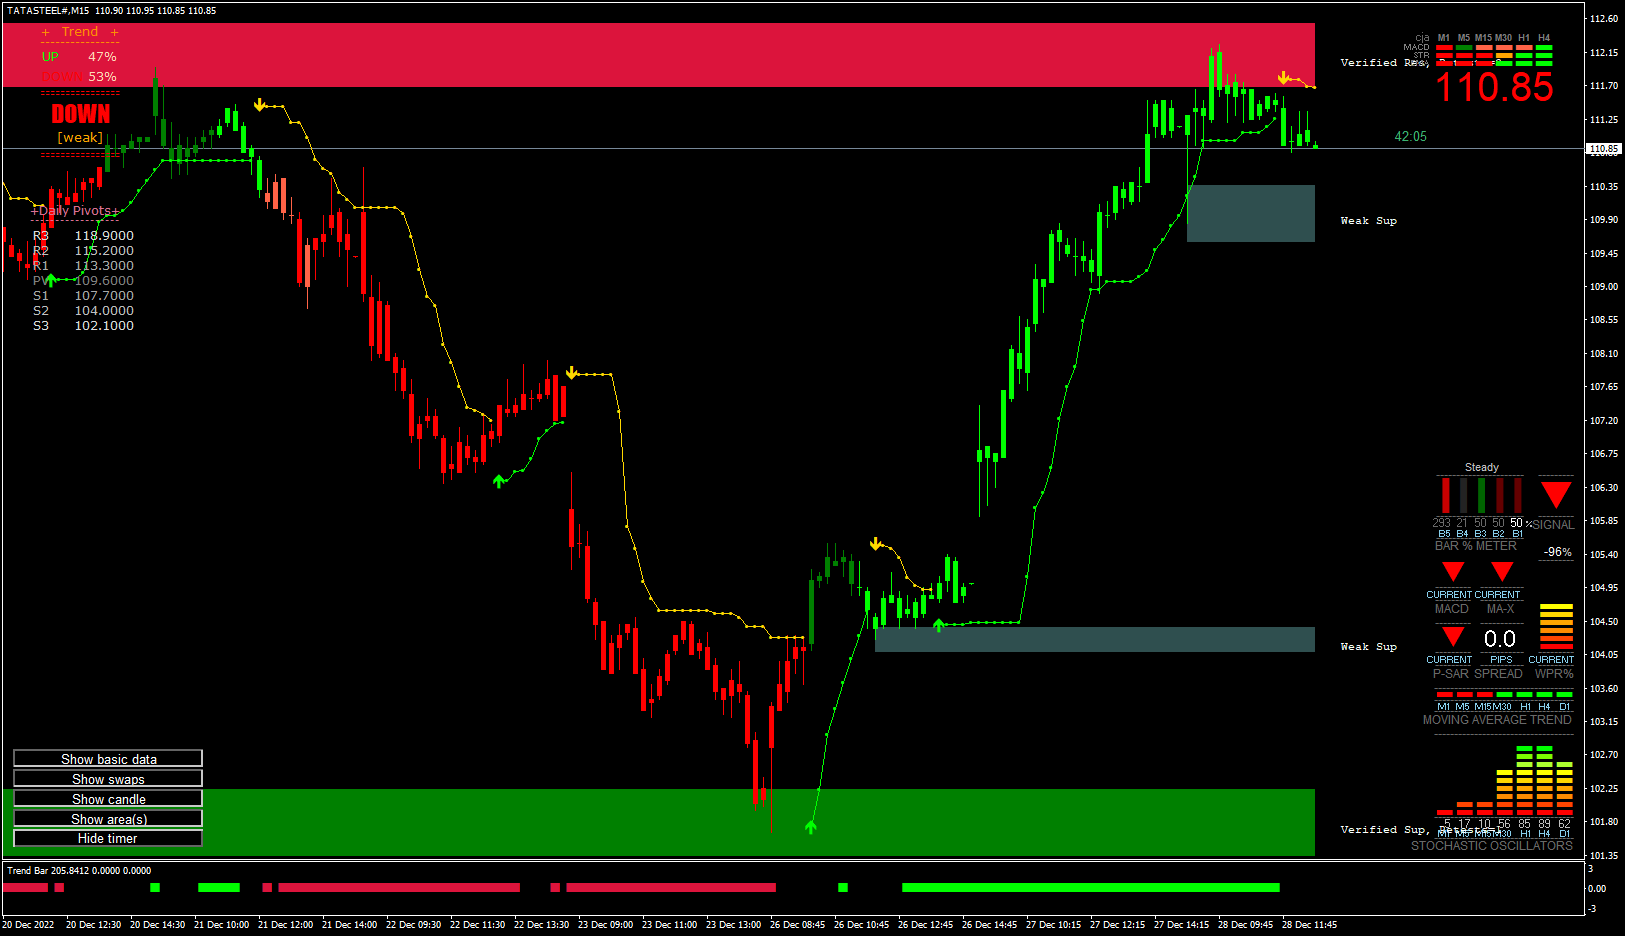This screenshot has height=936, width=1625.
Task: Click the 110.85 current price tag on axis
Action: click(x=1603, y=149)
